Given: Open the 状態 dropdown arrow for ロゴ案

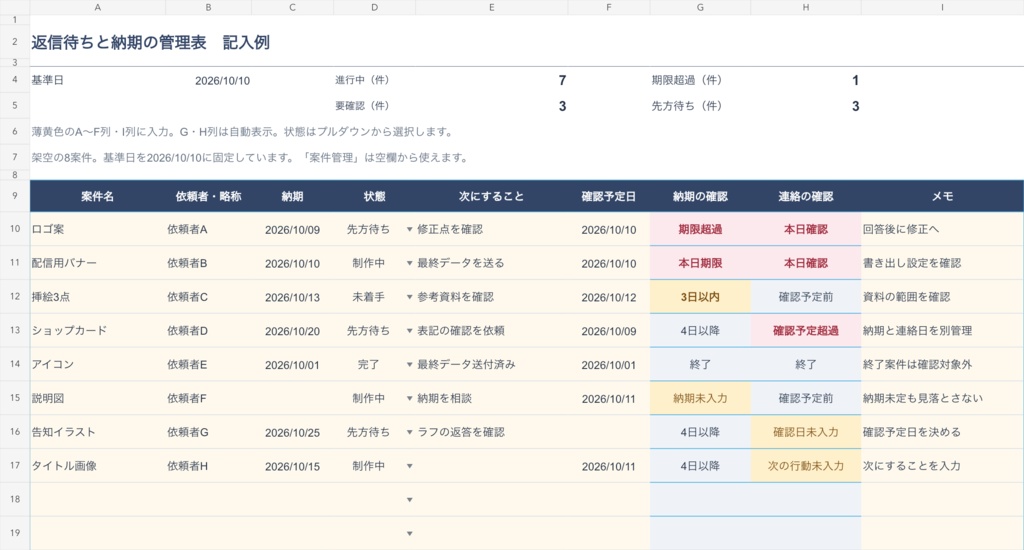Looking at the screenshot, I should click(409, 229).
